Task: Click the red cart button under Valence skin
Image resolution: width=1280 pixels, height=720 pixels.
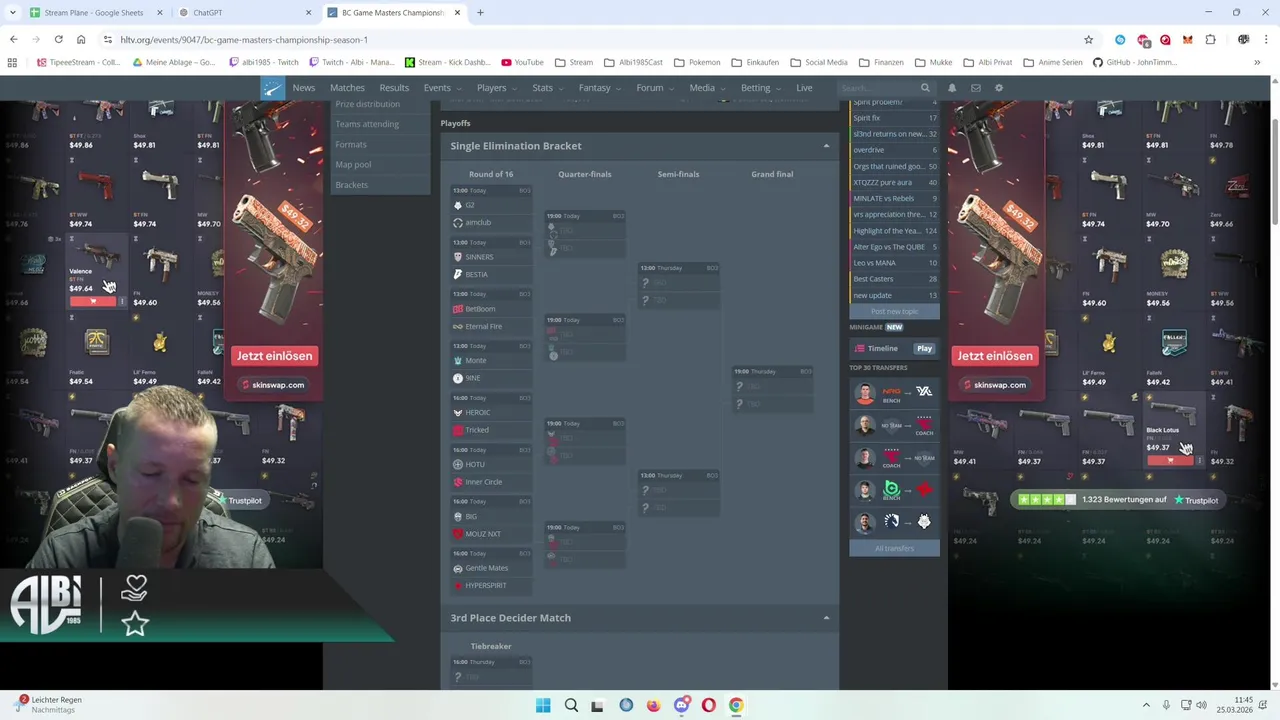Action: [x=93, y=301]
